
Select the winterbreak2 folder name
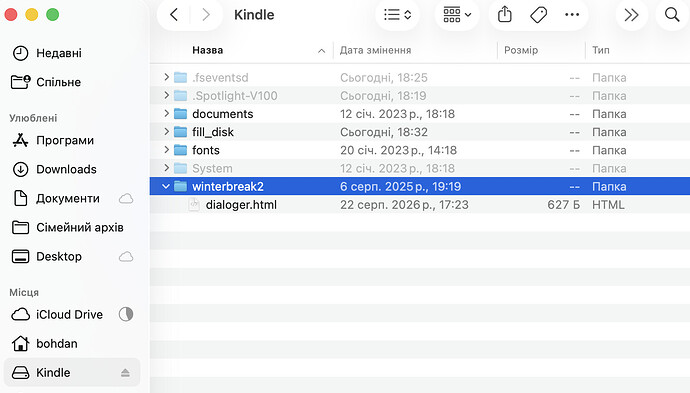tap(228, 187)
